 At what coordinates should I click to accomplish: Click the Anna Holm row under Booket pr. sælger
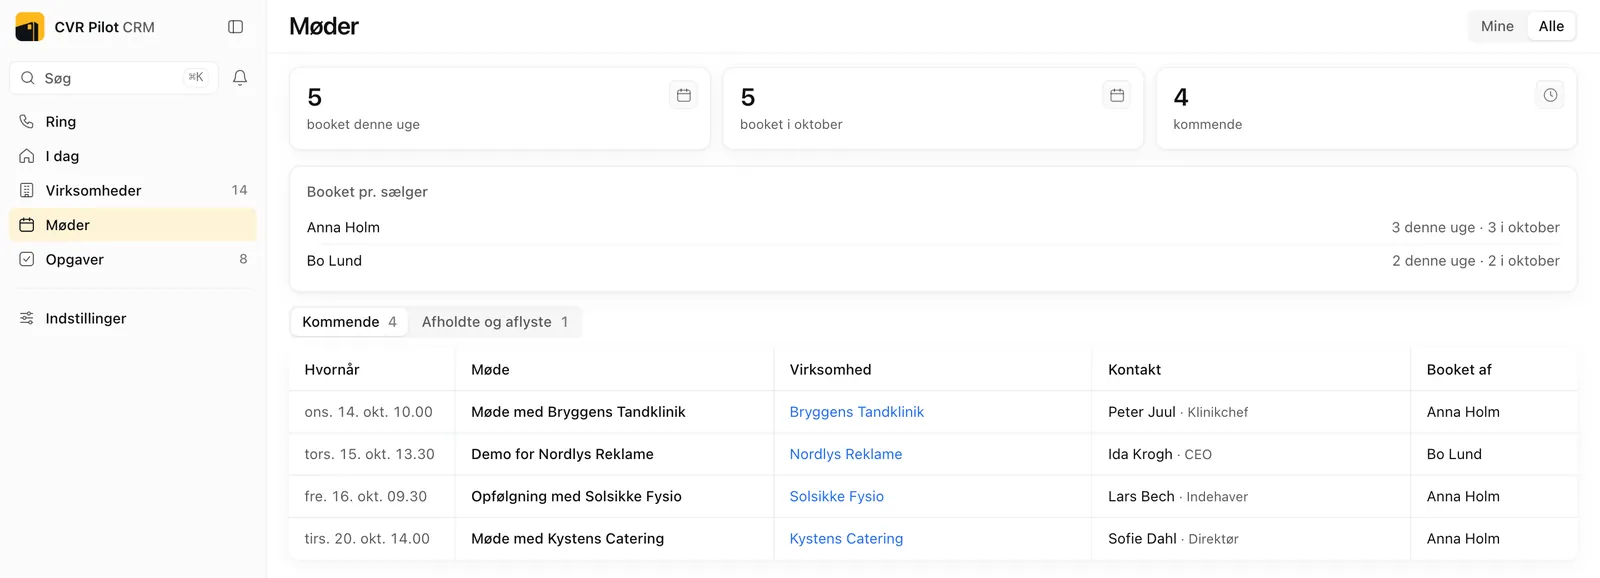(933, 228)
